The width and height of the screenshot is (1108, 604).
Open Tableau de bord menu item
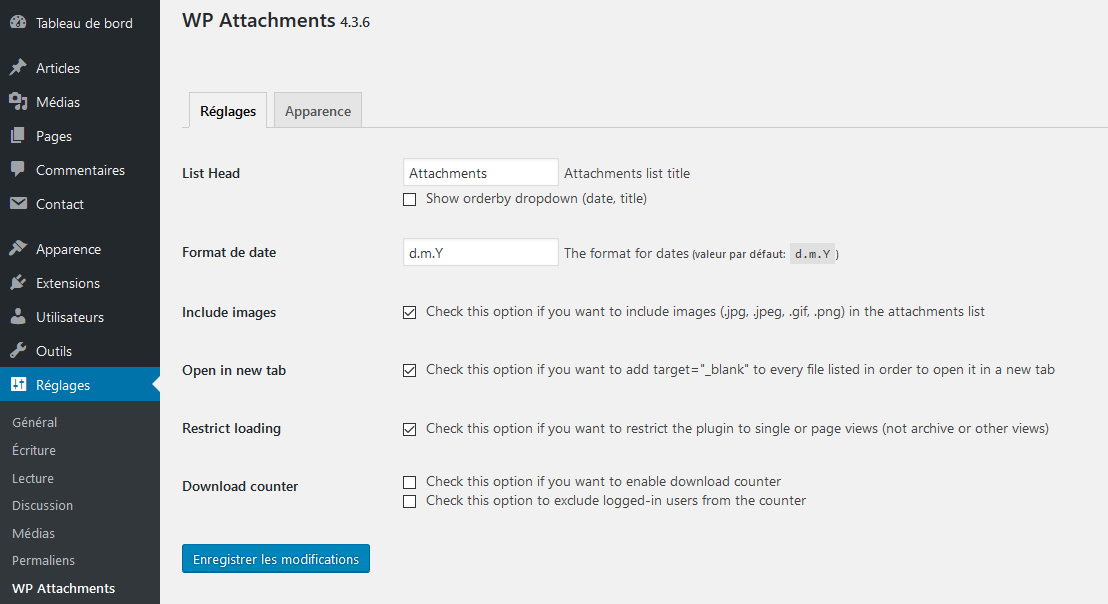pyautogui.click(x=80, y=23)
